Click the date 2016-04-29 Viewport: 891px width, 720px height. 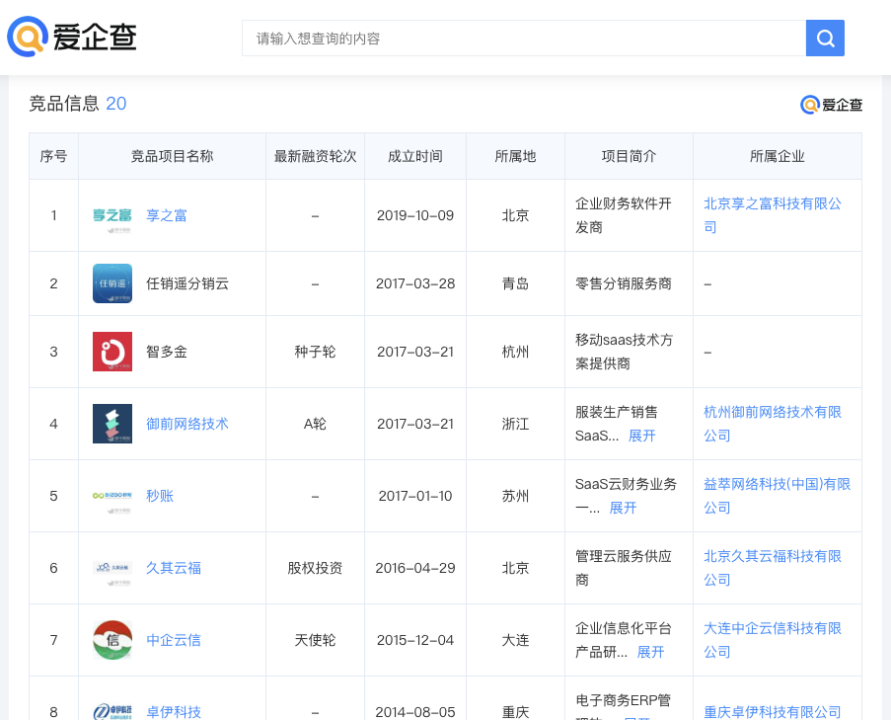pyautogui.click(x=415, y=568)
